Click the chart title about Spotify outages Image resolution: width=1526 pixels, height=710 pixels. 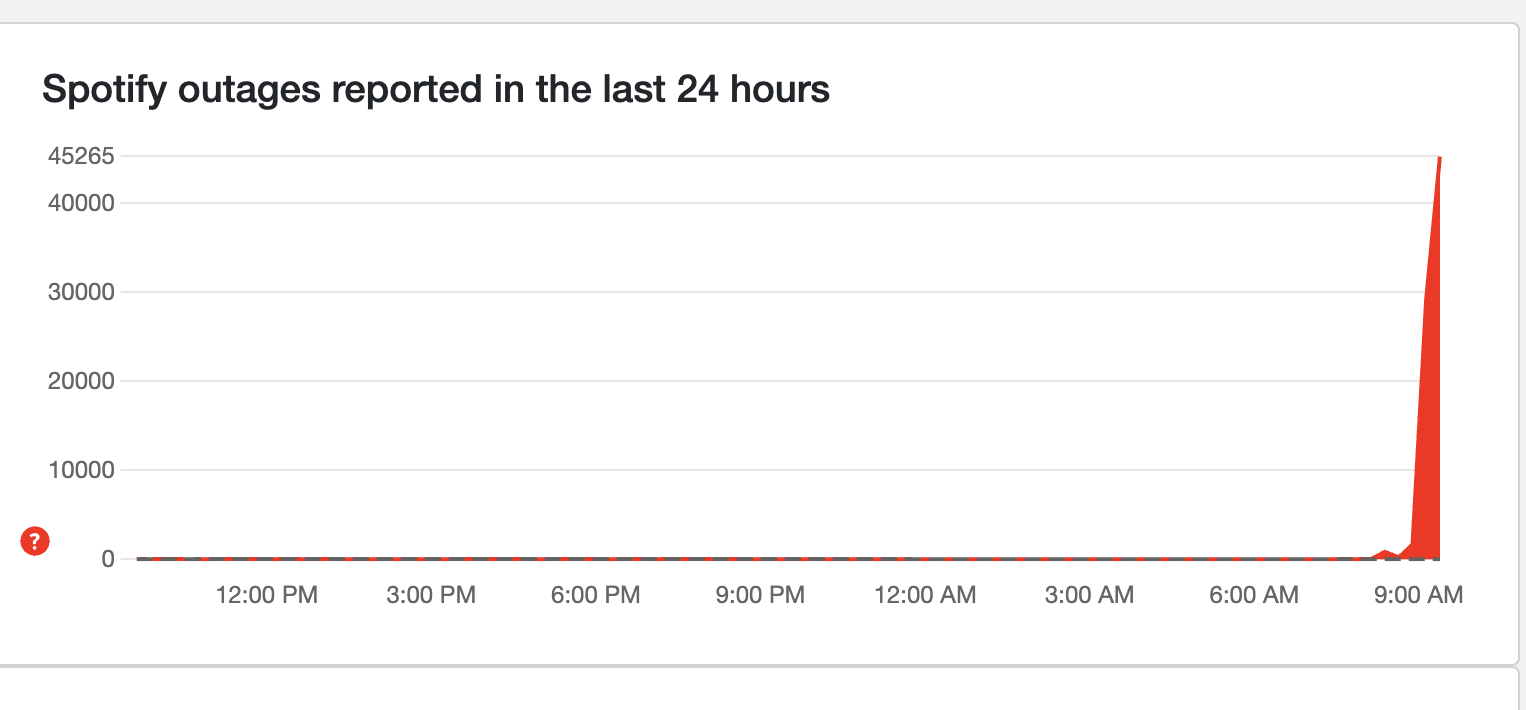436,90
